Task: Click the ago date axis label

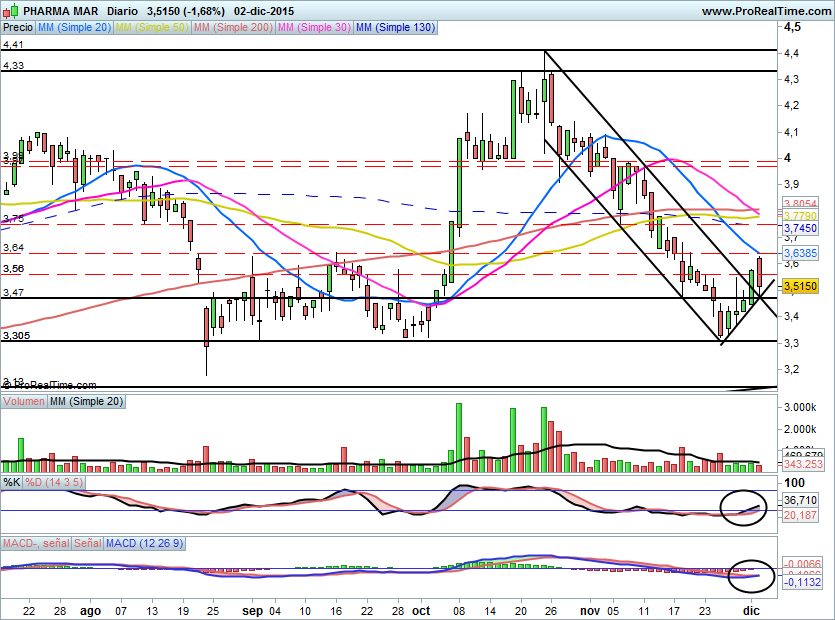Action: (x=91, y=611)
